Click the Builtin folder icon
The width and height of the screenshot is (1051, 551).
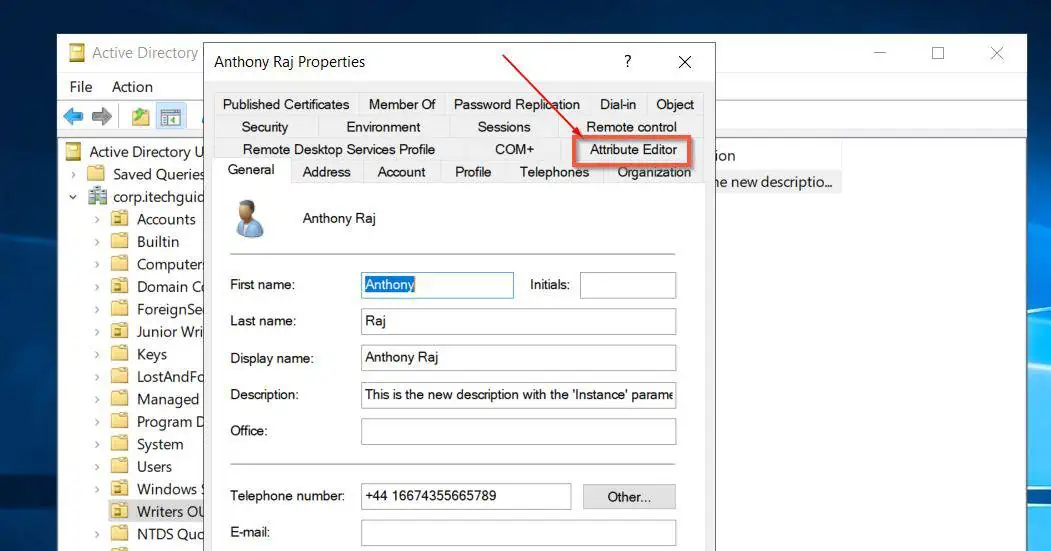[x=119, y=241]
